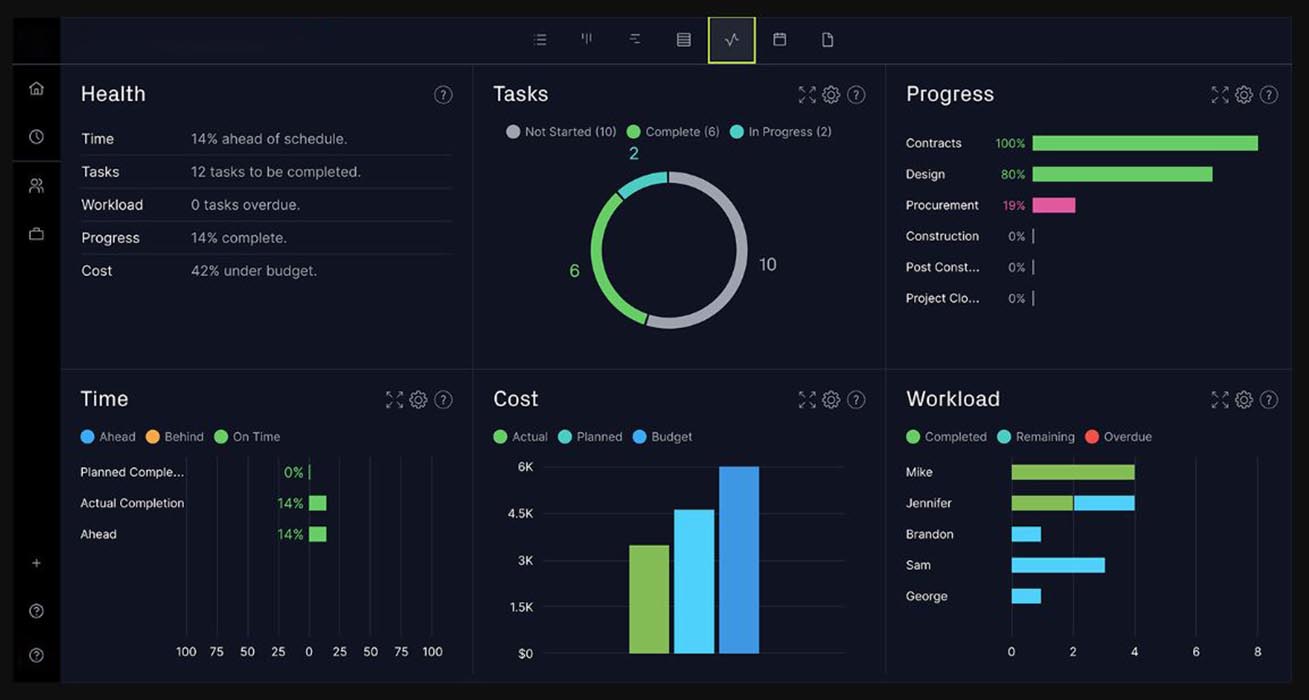Screen dimensions: 1309x700
Task: Click the "Brandon" workload row label
Action: pos(930,534)
